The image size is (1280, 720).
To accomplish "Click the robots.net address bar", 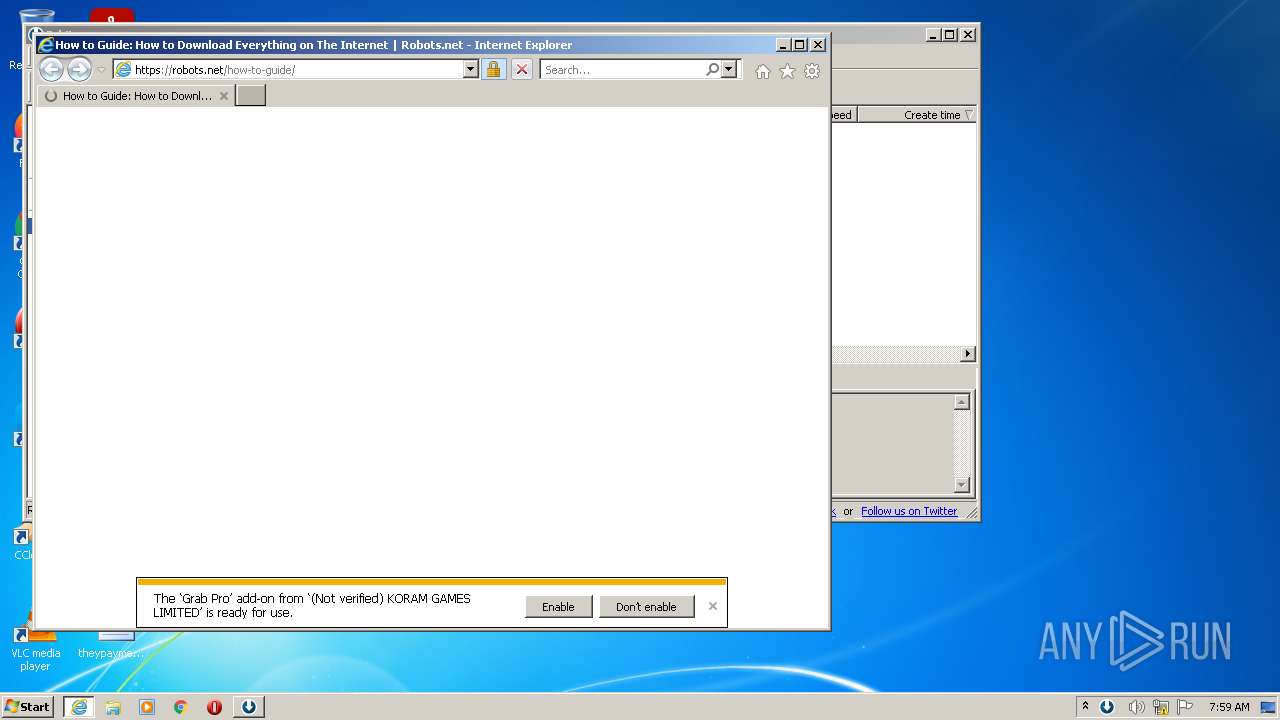I will (288, 70).
